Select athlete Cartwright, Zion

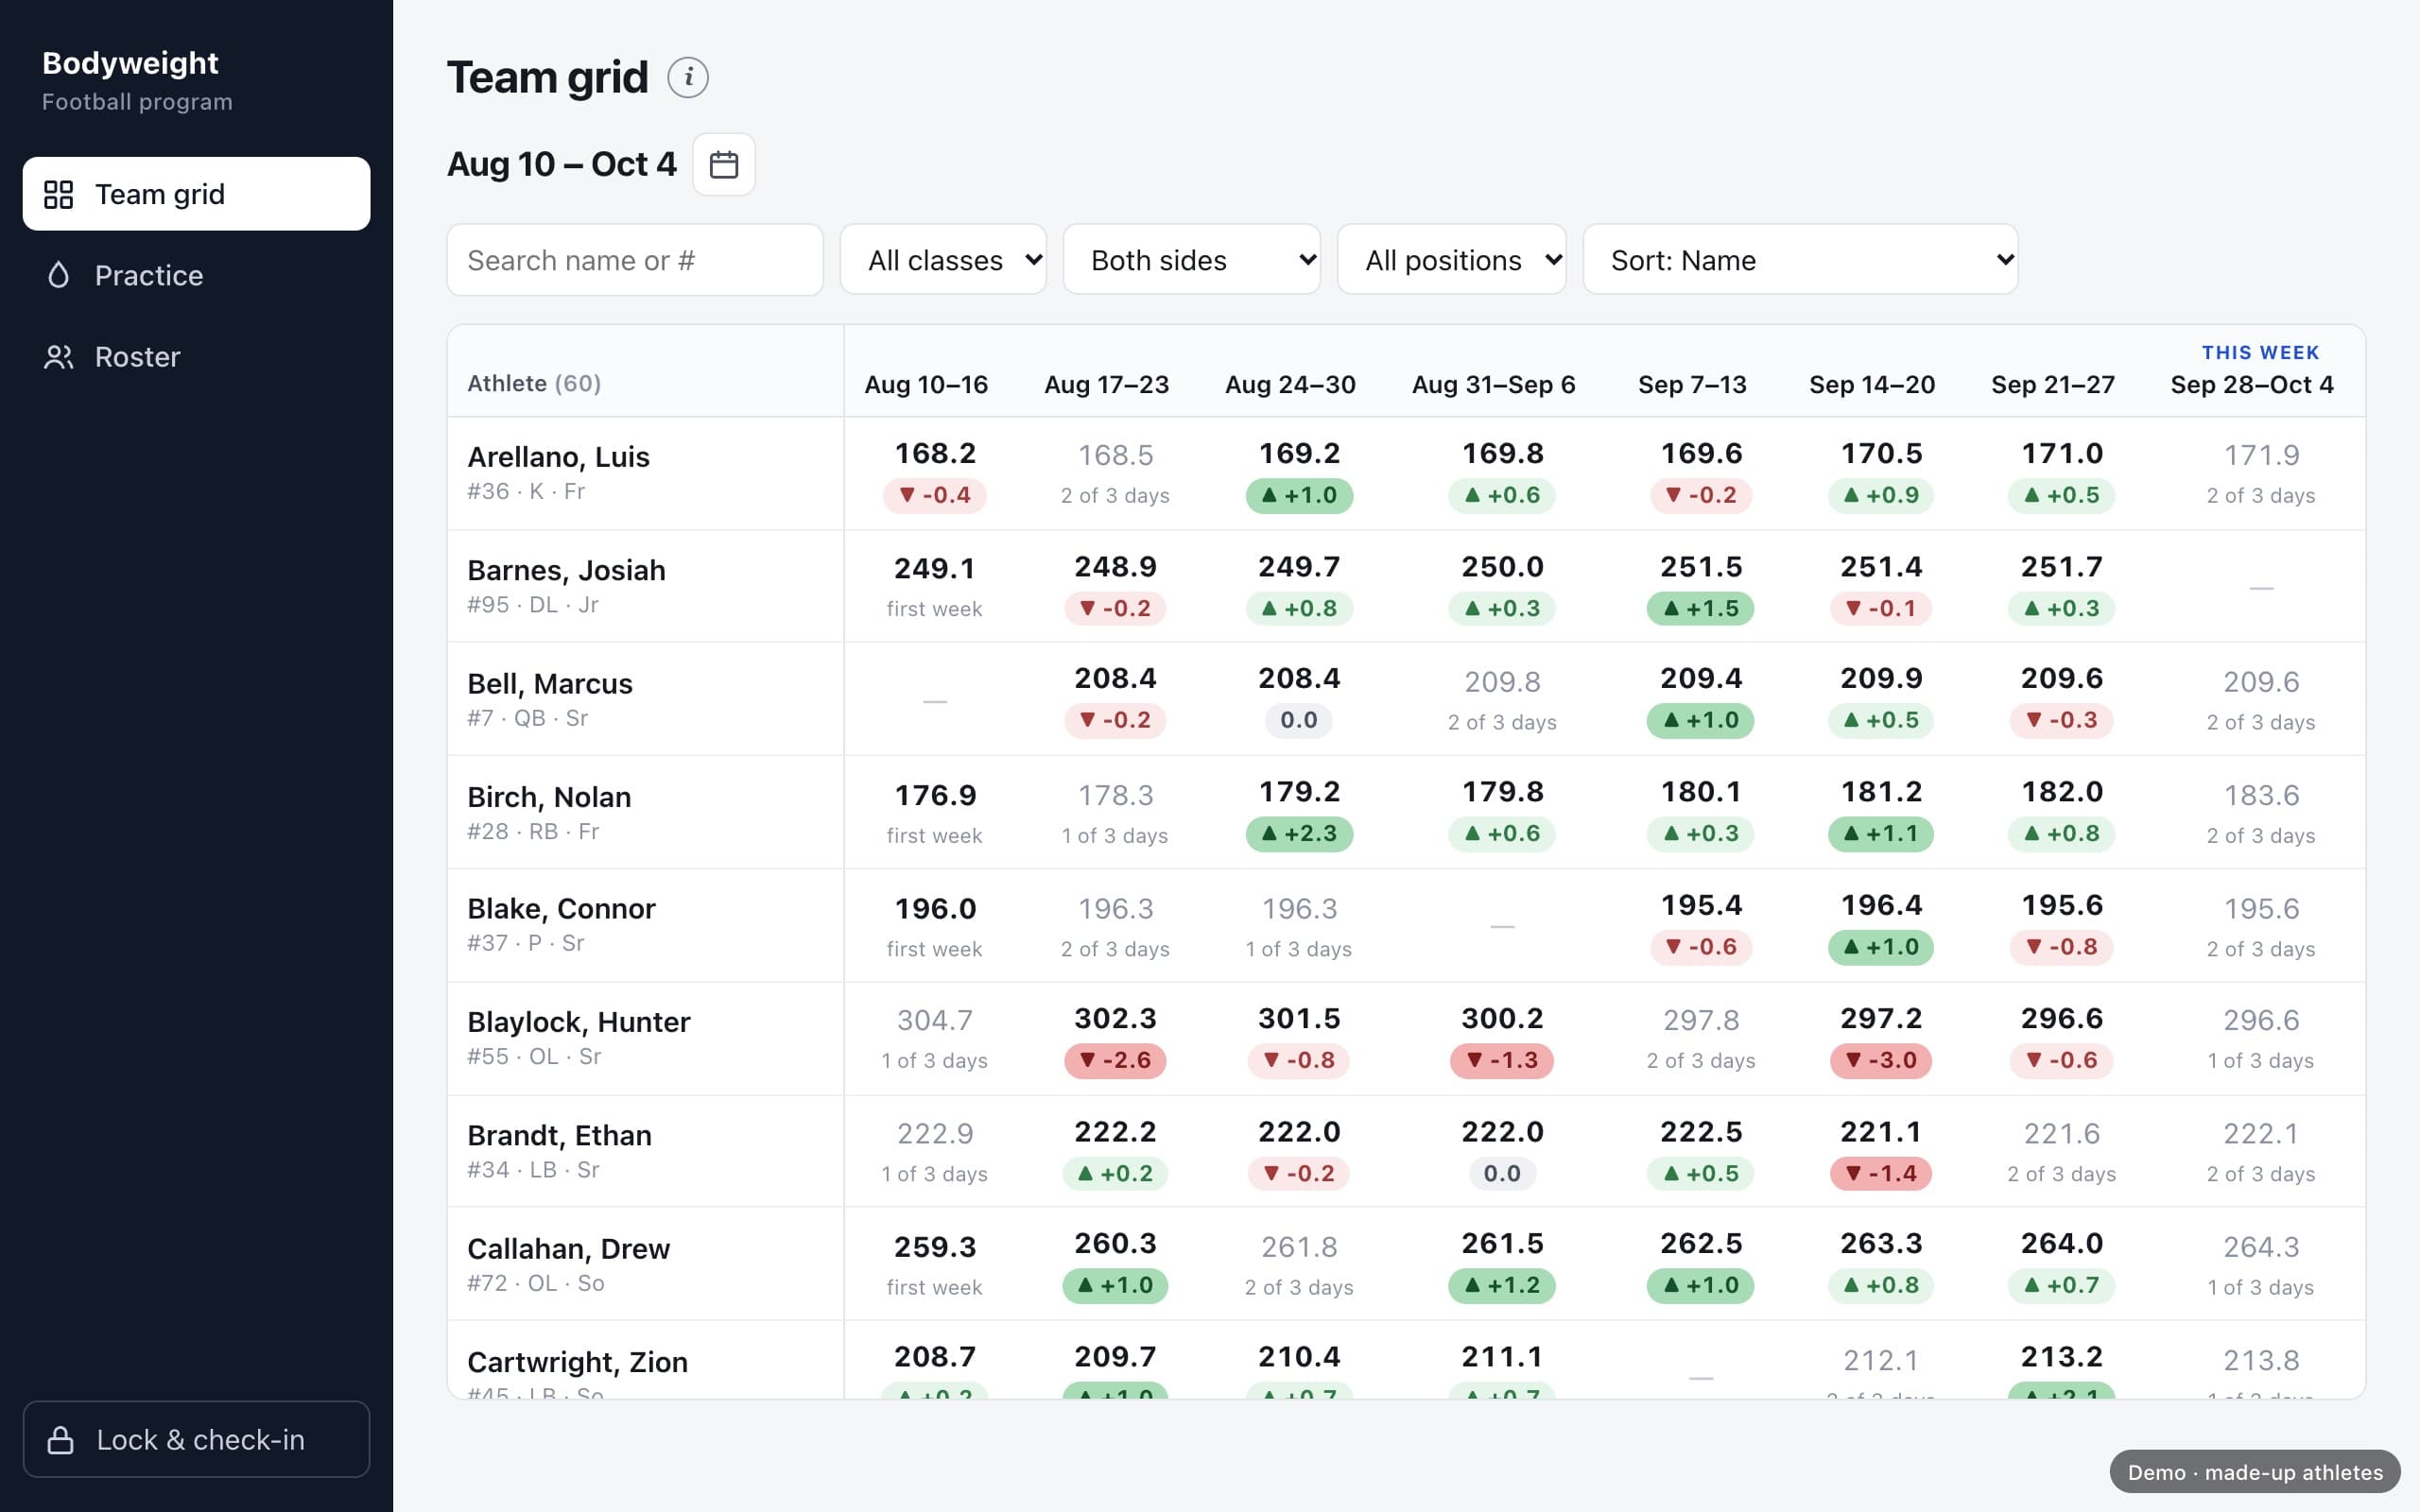(x=577, y=1362)
